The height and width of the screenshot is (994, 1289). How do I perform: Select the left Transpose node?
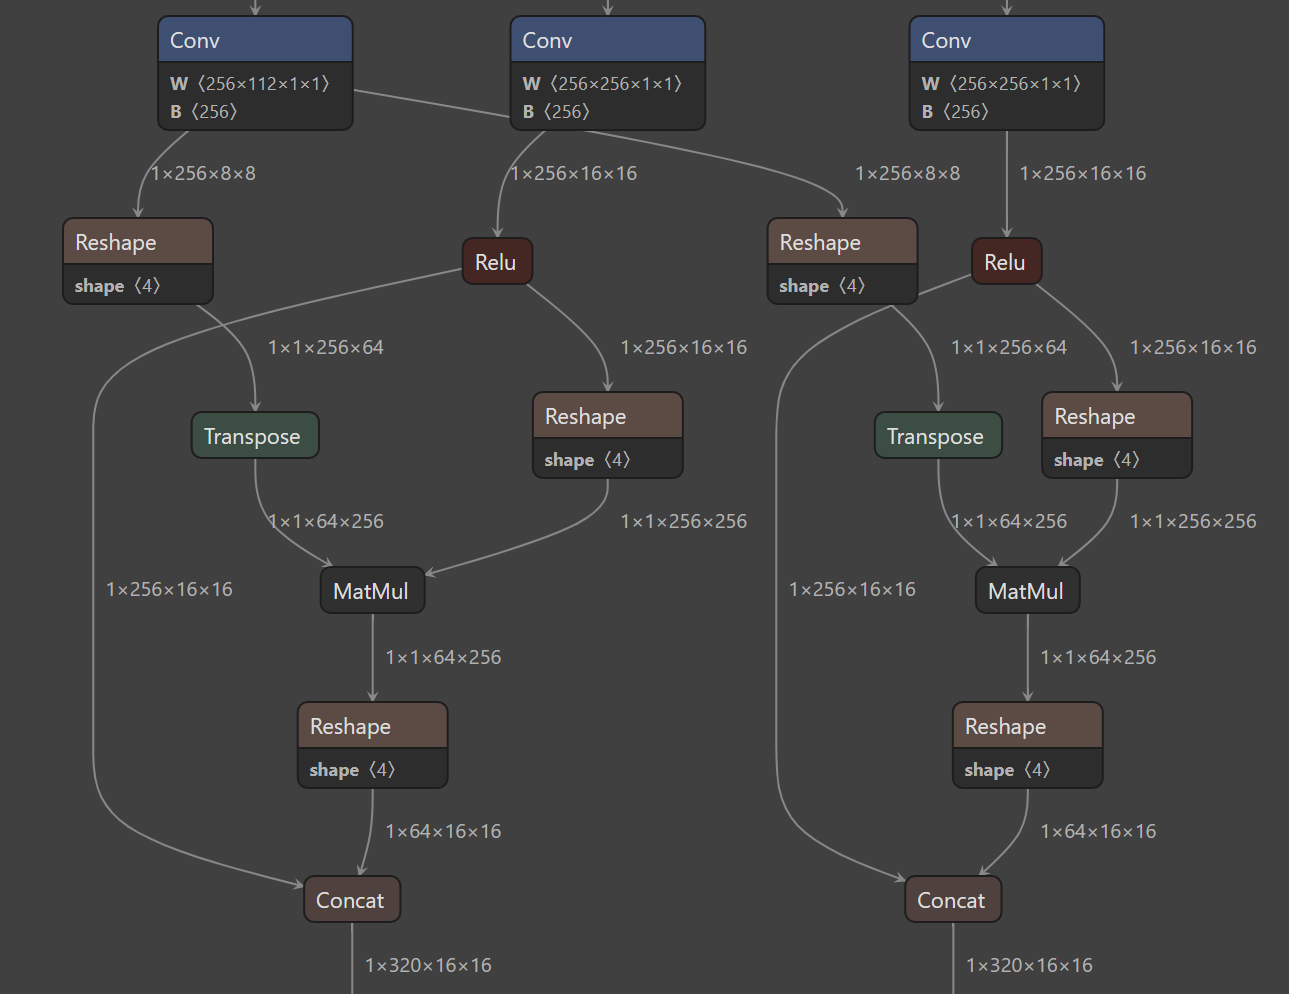[254, 436]
